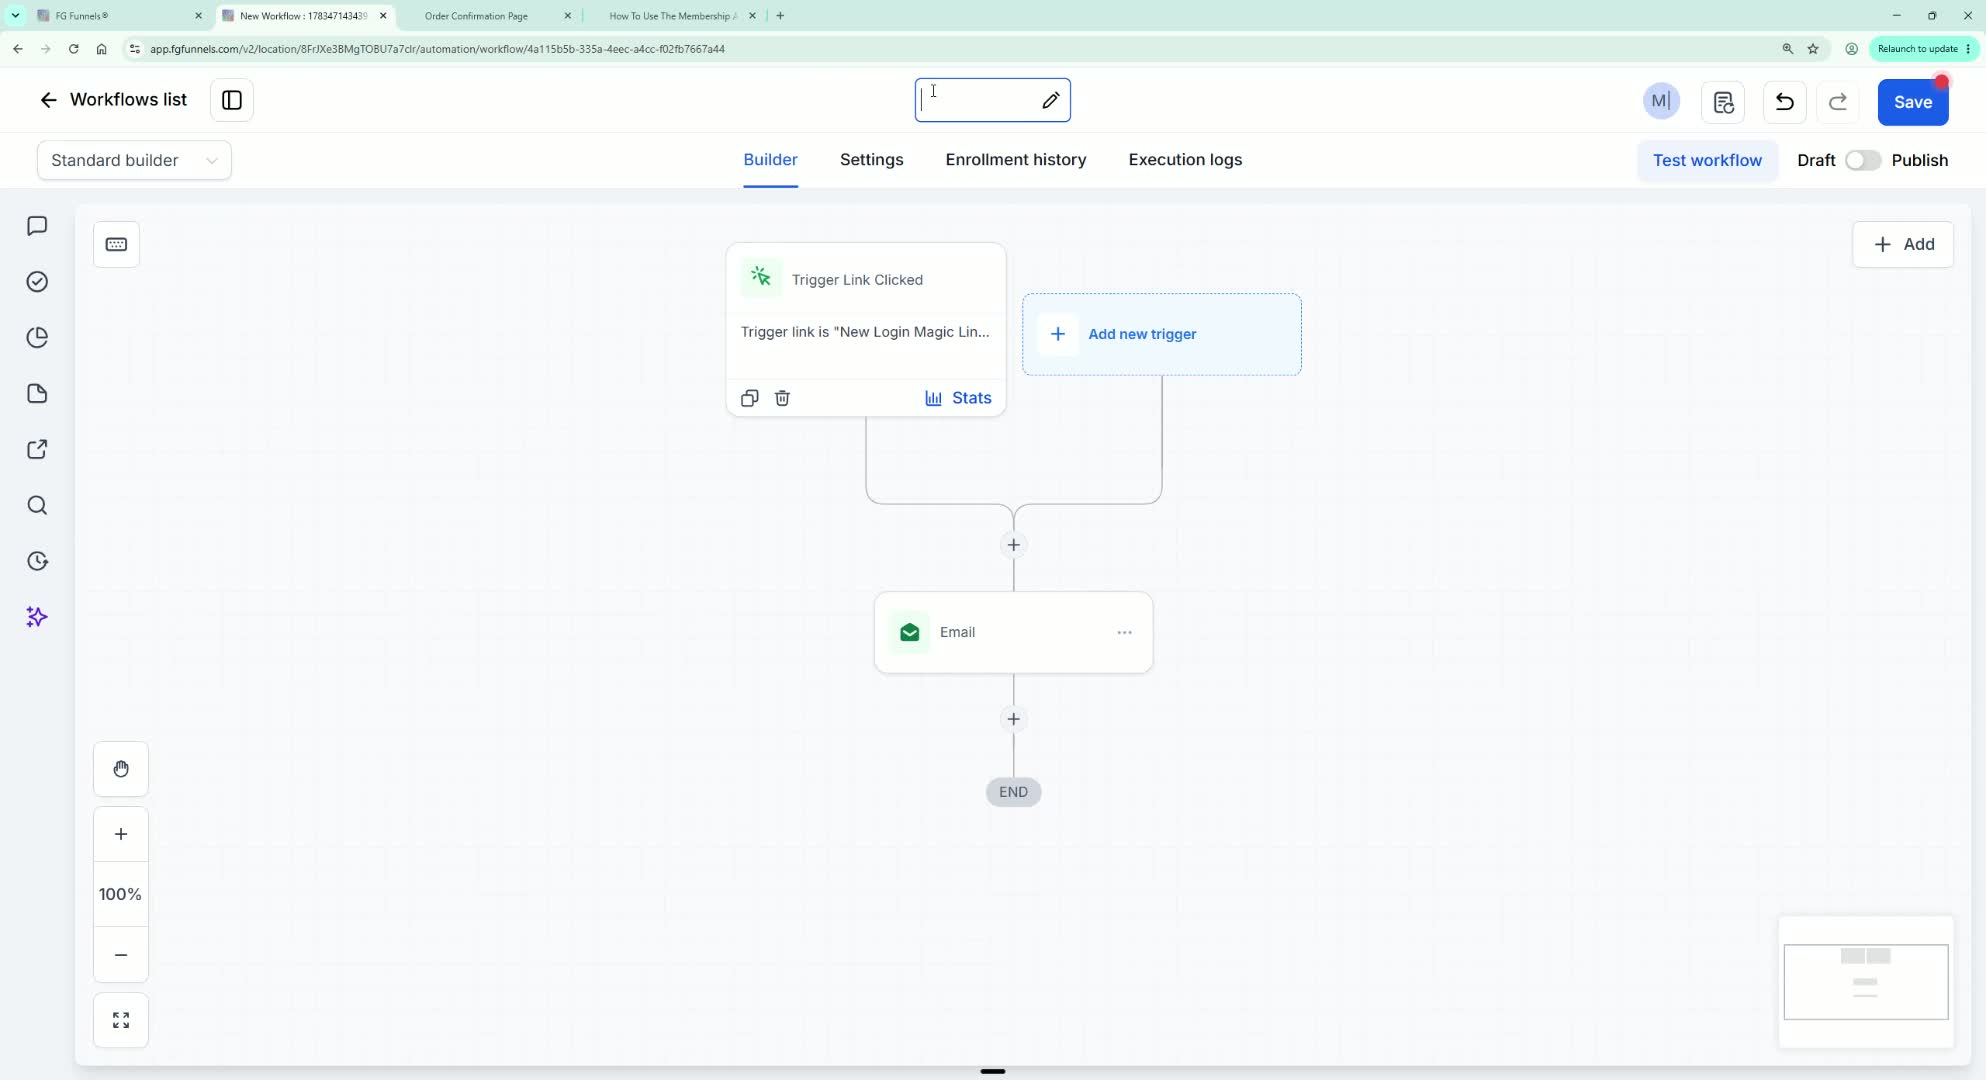Click the fit-to-screen expand icon
The height and width of the screenshot is (1080, 1986).
click(x=121, y=1020)
